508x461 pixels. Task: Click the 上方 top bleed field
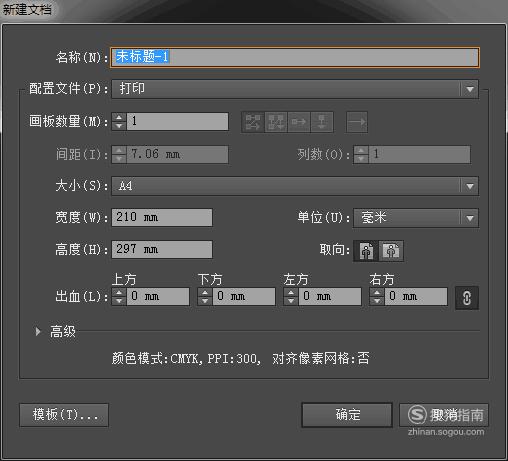[x=158, y=297]
